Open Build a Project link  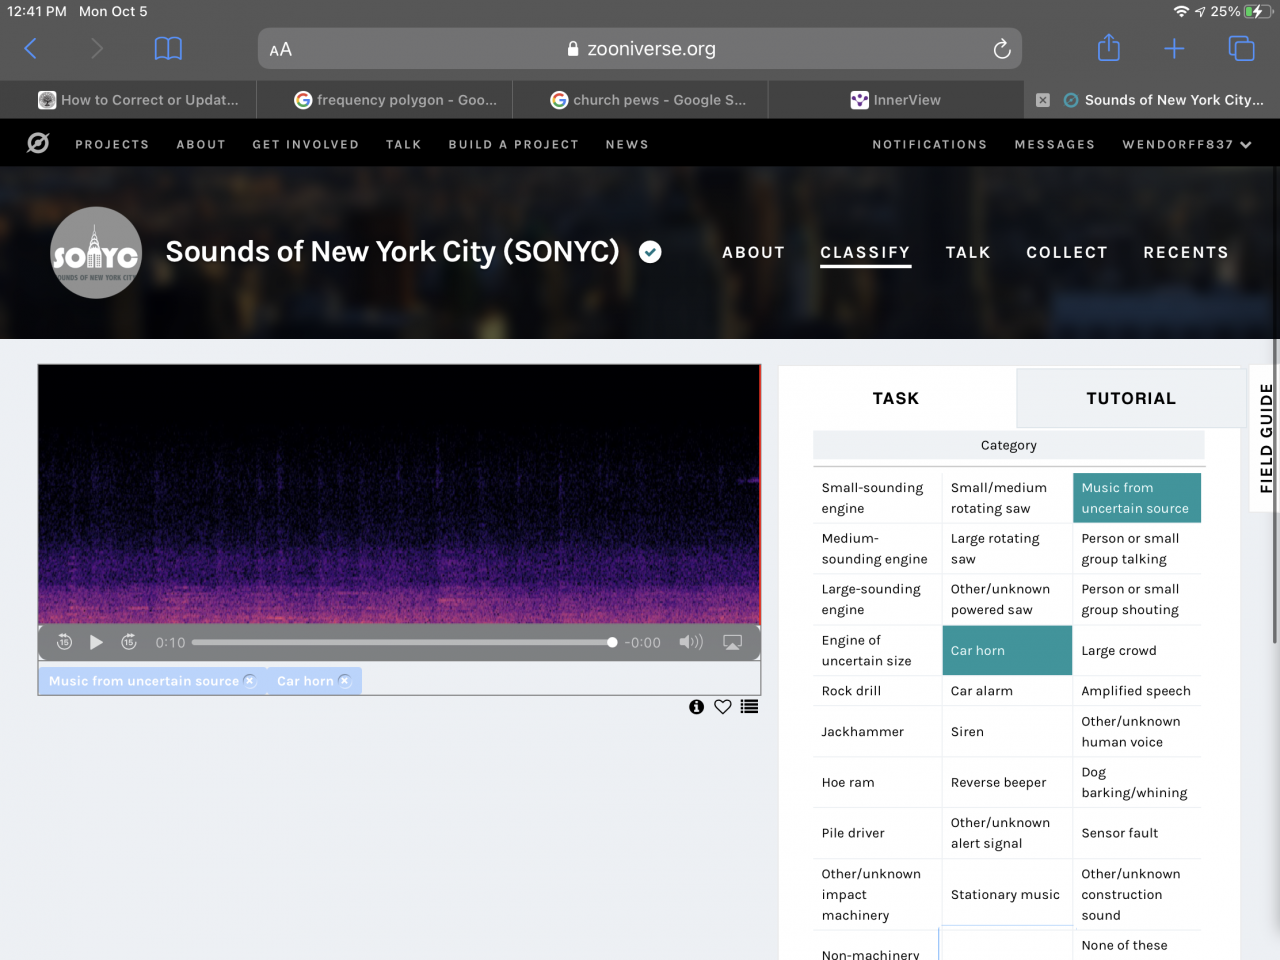(514, 145)
